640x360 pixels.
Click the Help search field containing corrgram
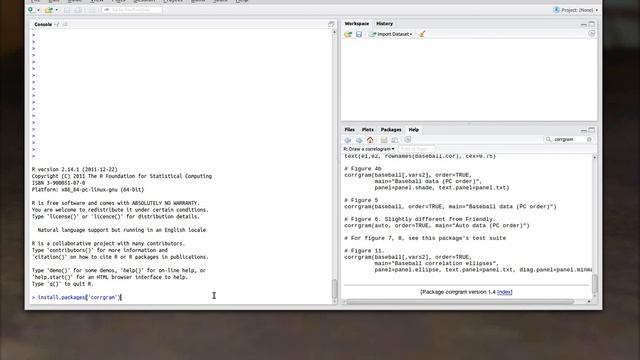point(569,140)
